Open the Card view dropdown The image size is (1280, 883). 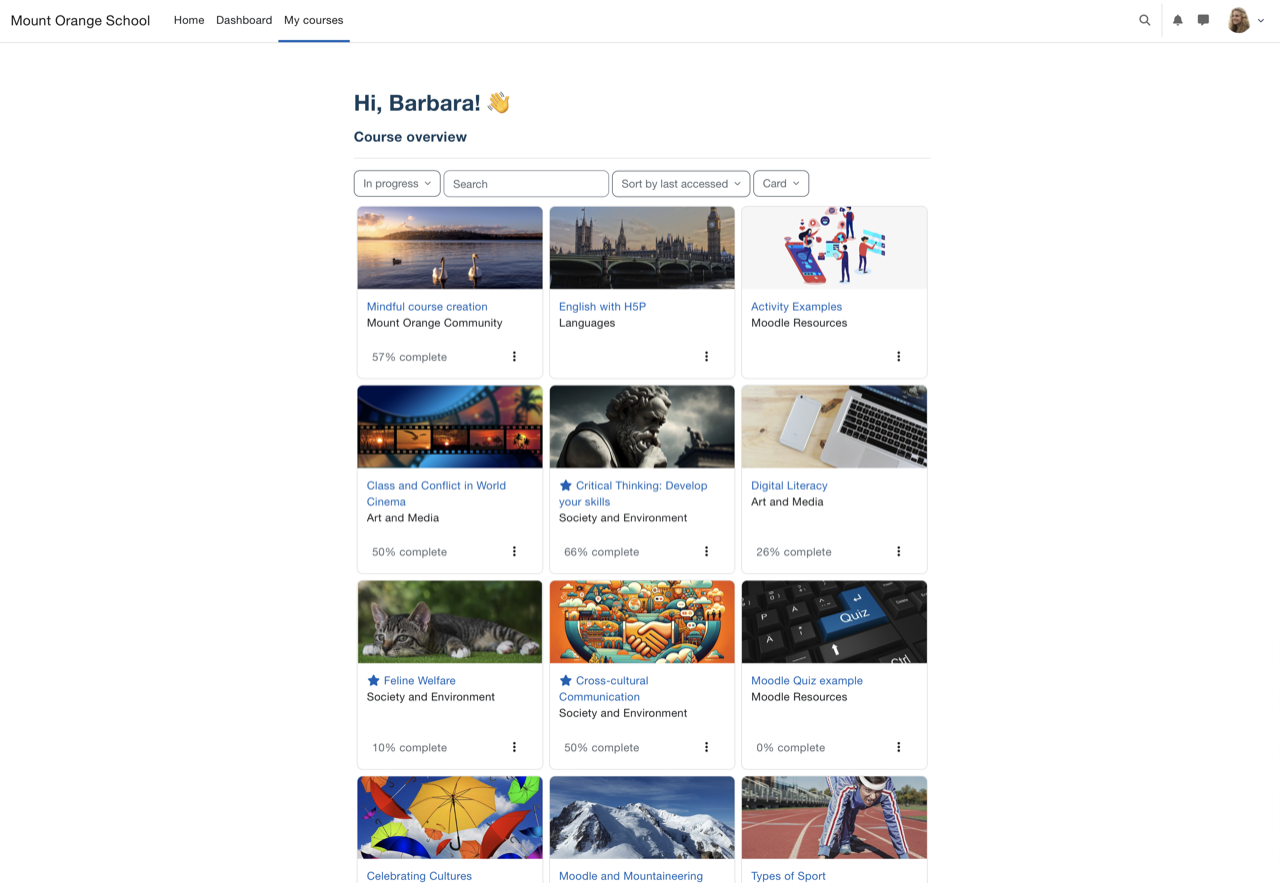pyautogui.click(x=781, y=184)
